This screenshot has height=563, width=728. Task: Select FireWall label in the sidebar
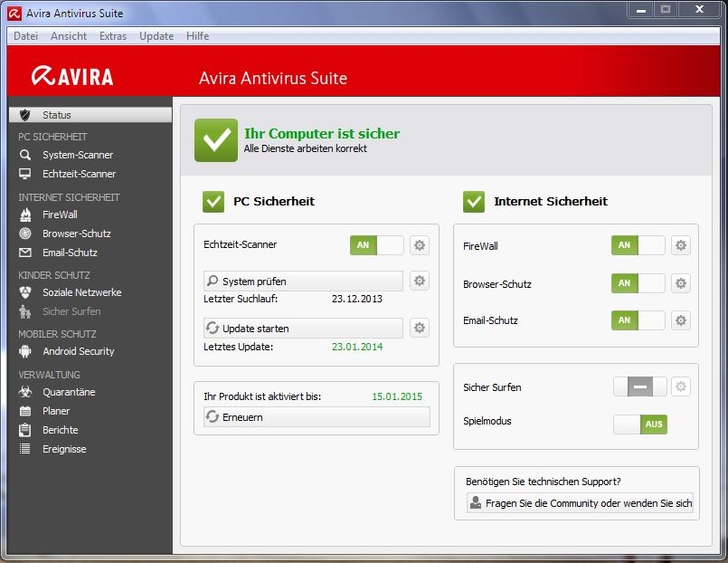[60, 214]
